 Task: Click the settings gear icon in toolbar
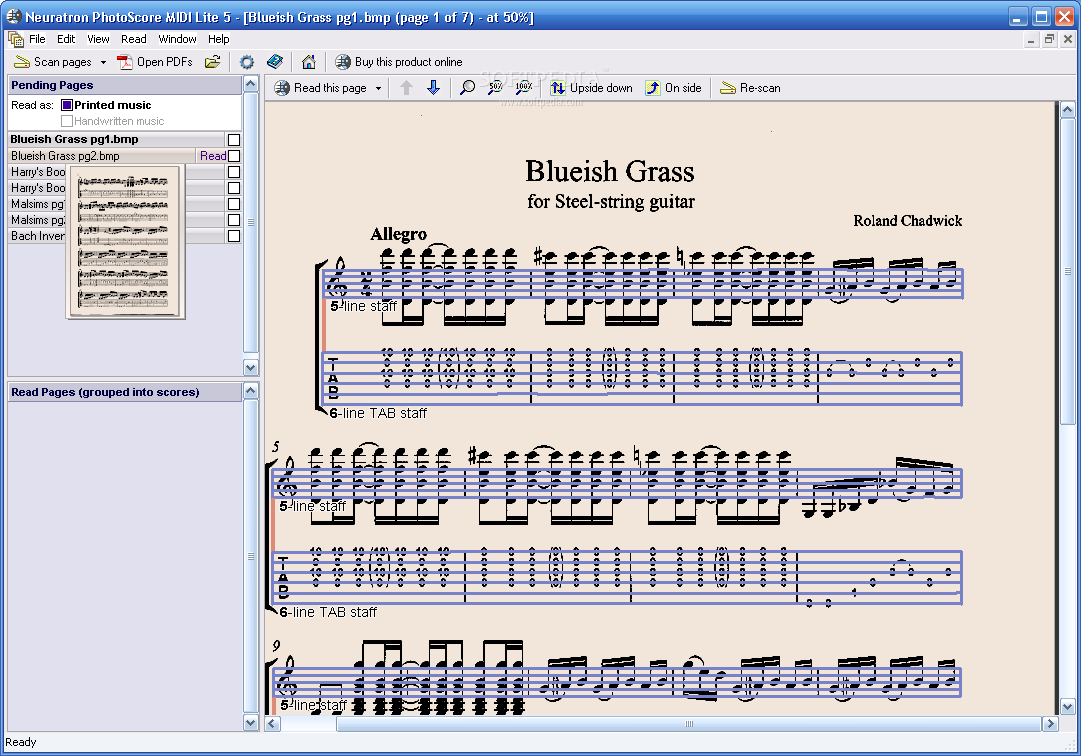point(247,62)
